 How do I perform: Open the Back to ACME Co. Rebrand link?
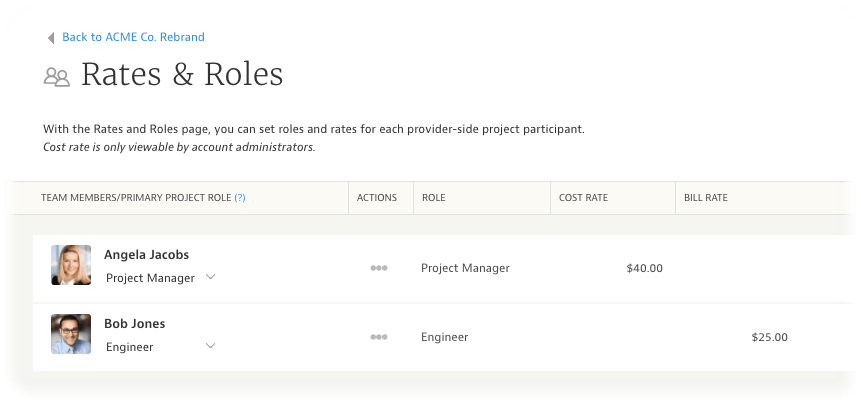[x=133, y=37]
